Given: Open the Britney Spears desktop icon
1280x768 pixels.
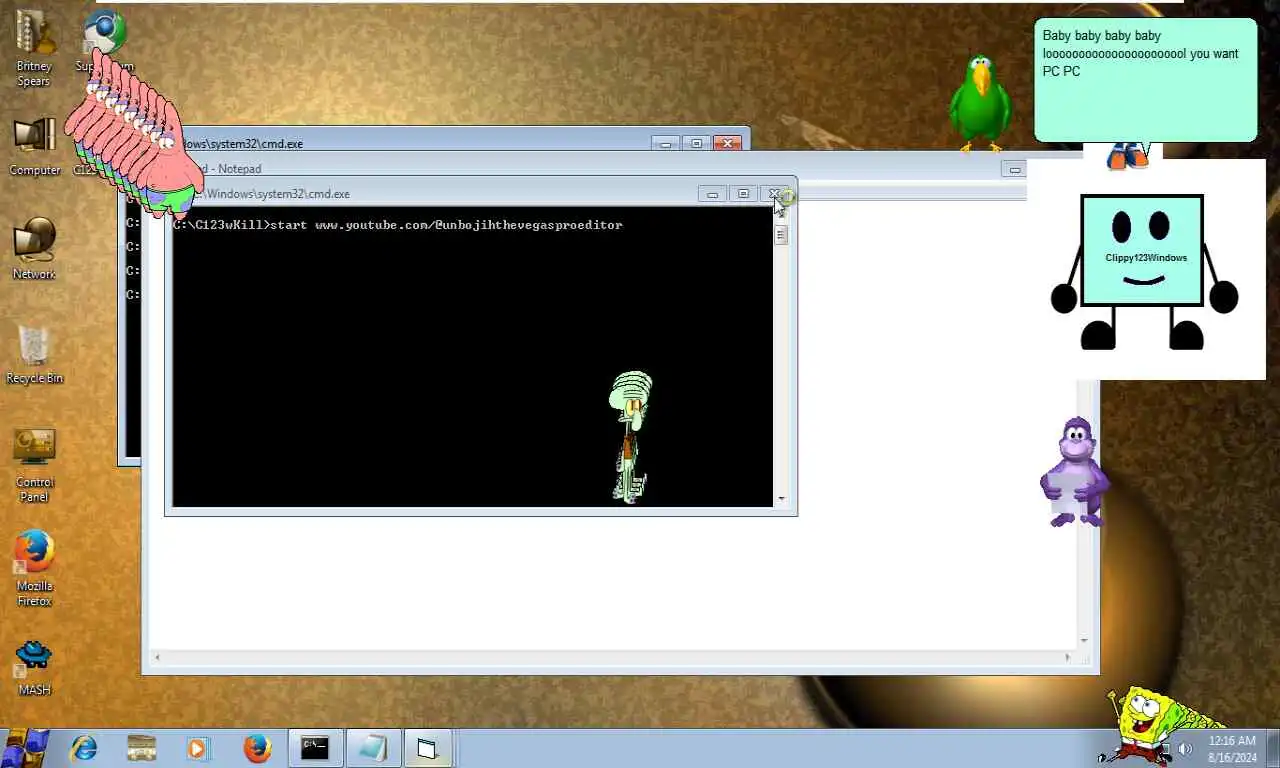Looking at the screenshot, I should (x=34, y=47).
